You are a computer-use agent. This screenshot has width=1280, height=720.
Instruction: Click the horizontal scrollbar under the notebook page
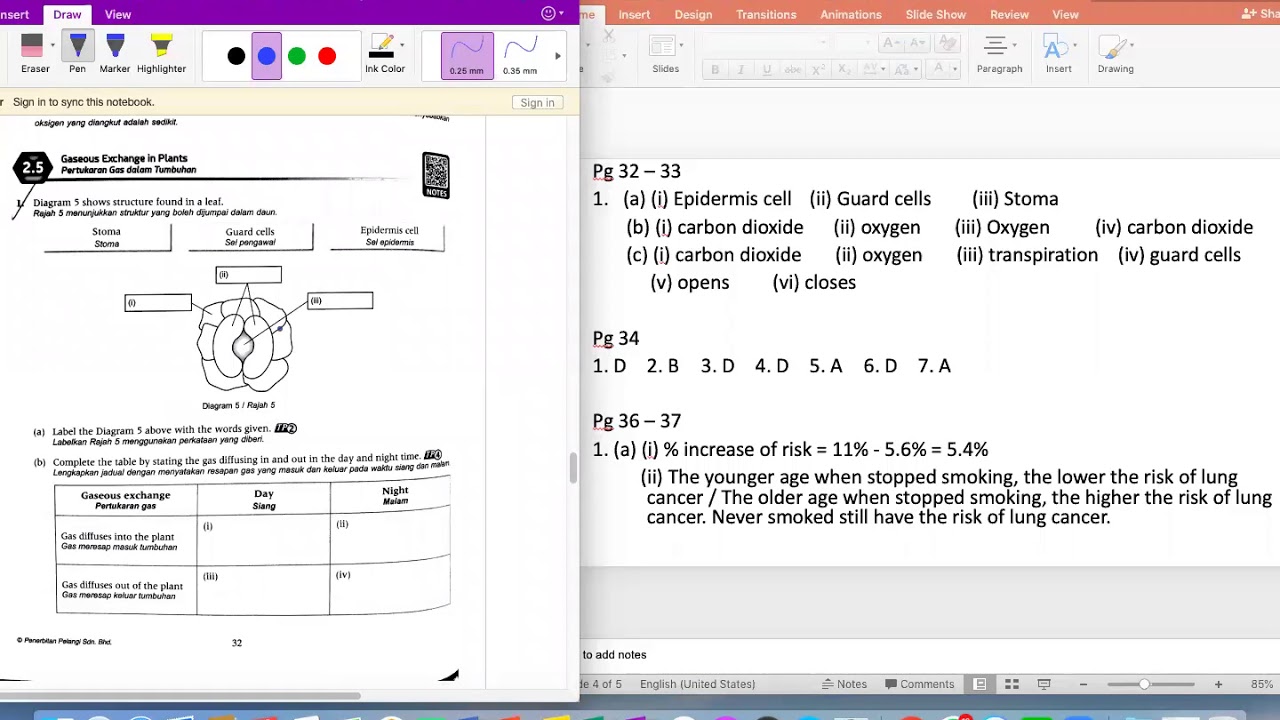180,694
